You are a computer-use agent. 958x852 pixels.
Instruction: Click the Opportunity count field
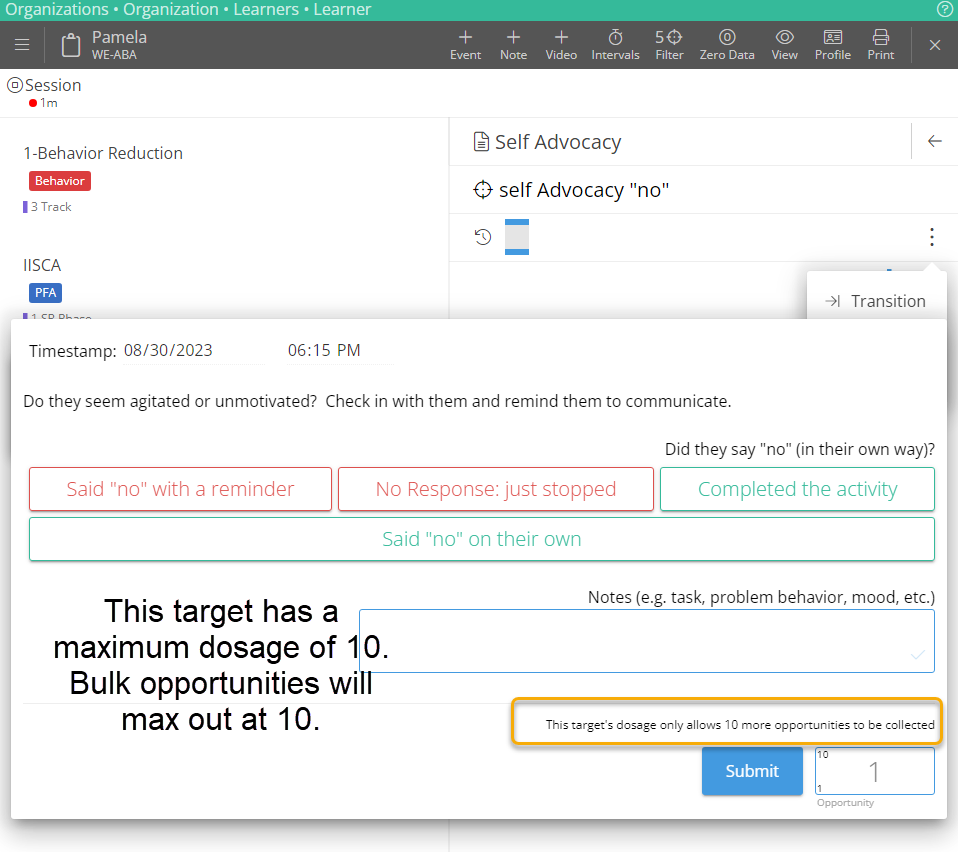coord(874,771)
